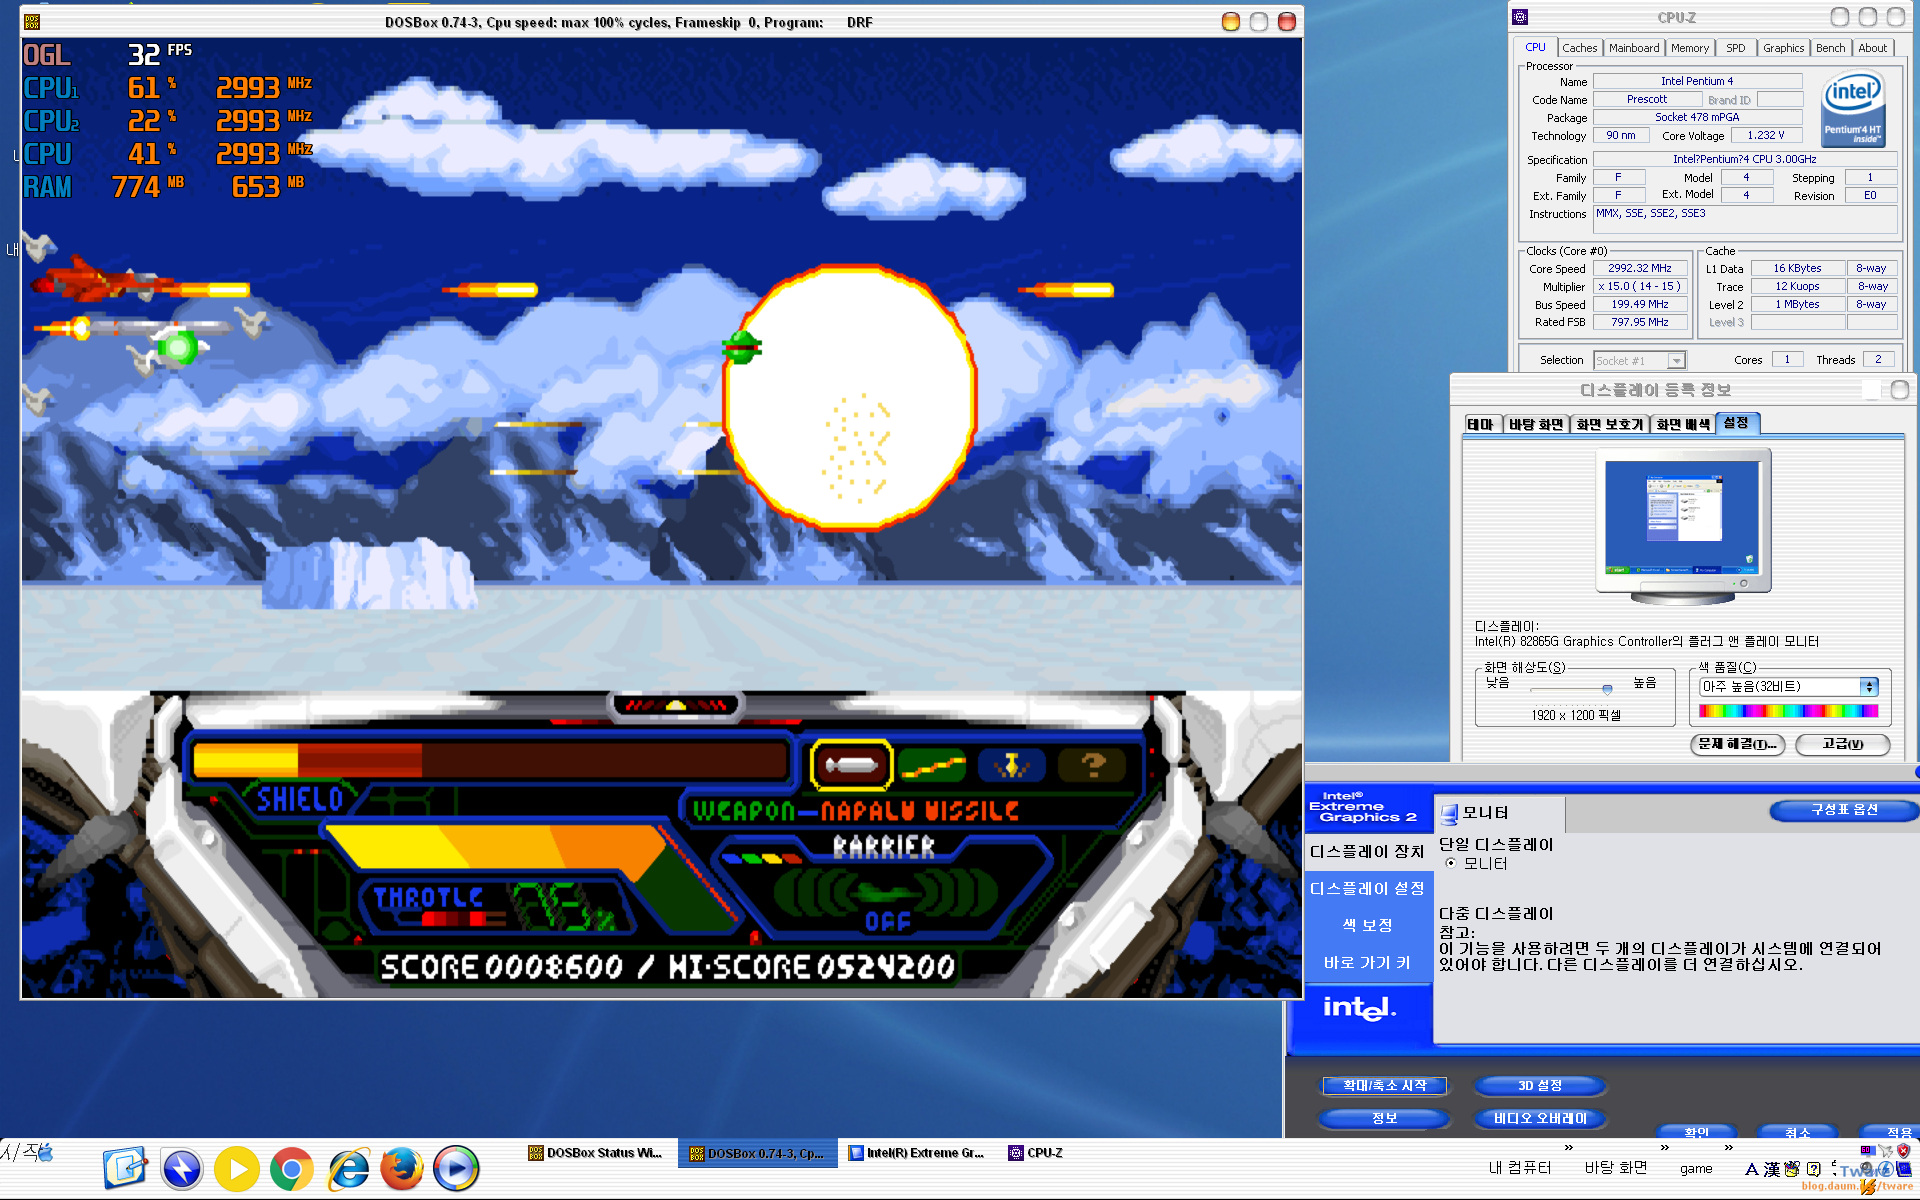Click the yellow play button icon
The image size is (1920, 1200).
click(237, 1169)
